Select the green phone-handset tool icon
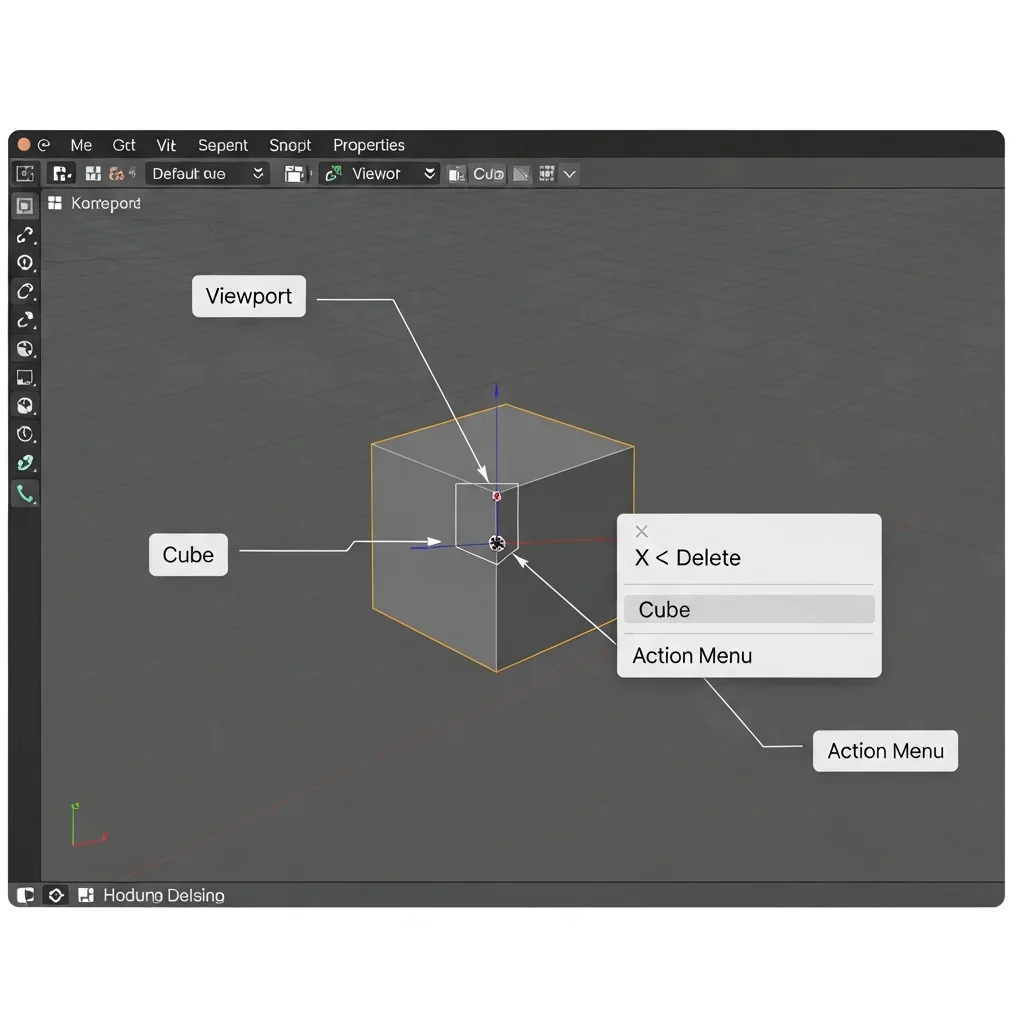 [x=25, y=494]
